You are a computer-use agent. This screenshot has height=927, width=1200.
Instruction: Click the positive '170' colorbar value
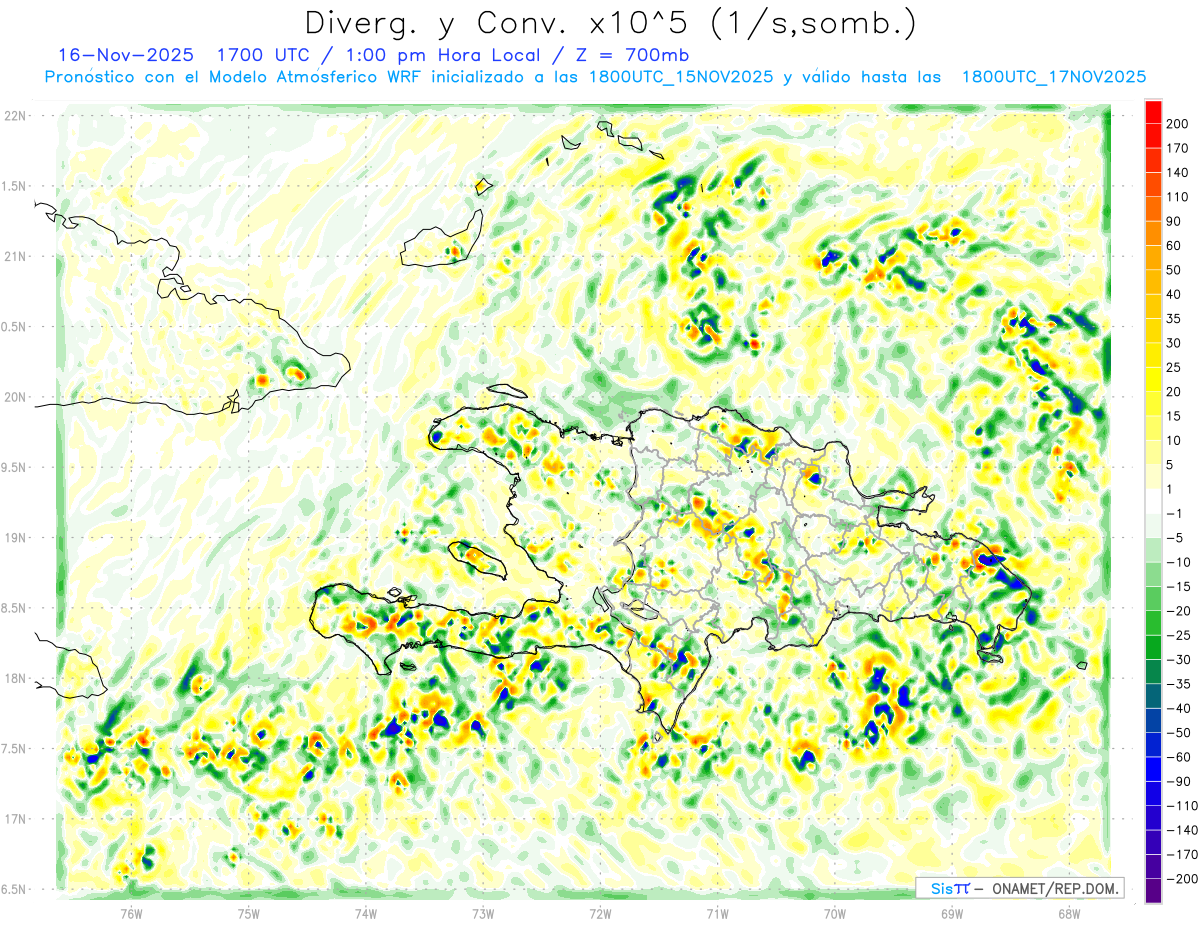pyautogui.click(x=1177, y=148)
